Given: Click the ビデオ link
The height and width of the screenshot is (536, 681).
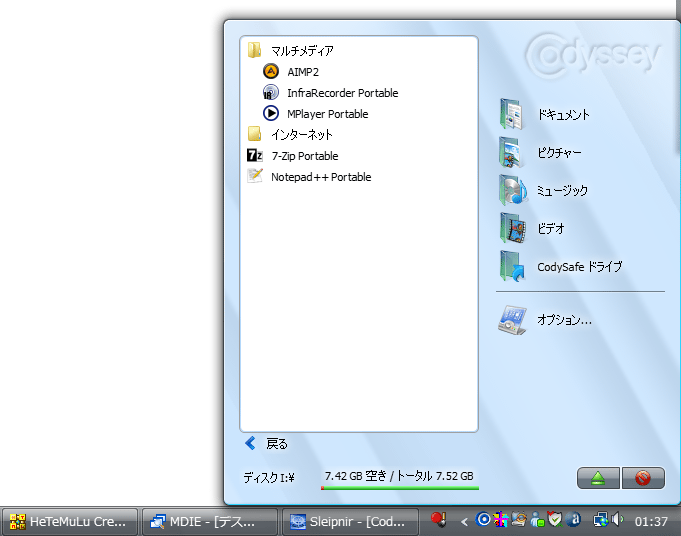Looking at the screenshot, I should click(x=550, y=228).
